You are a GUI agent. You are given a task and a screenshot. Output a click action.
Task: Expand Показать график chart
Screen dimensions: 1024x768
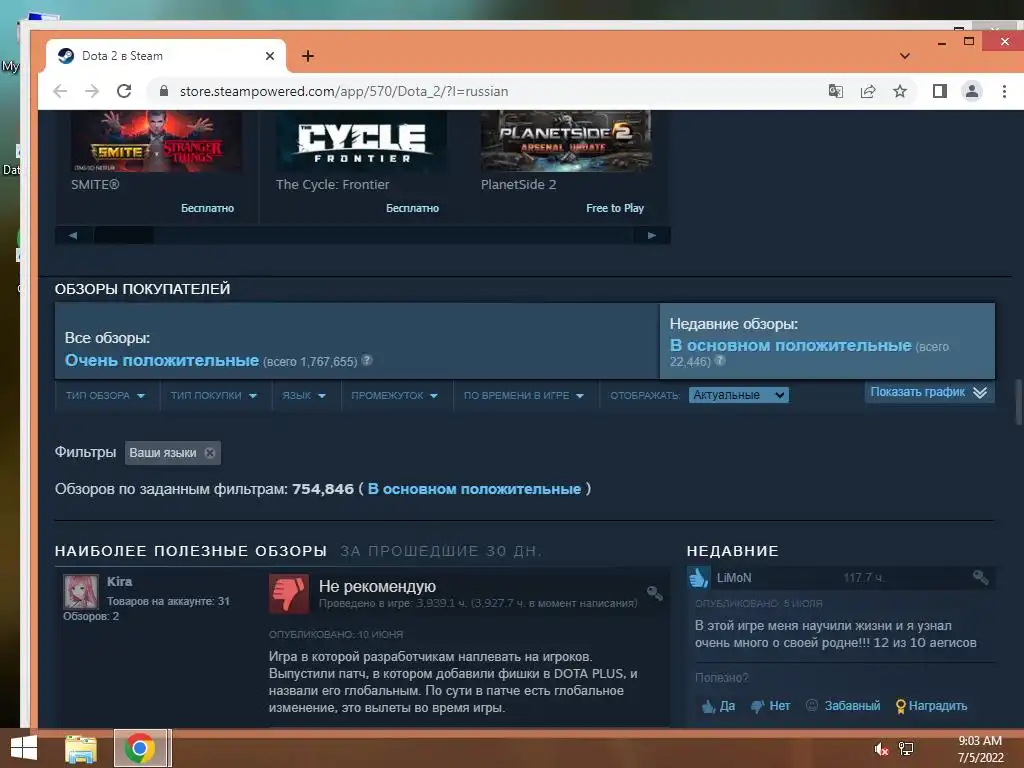(x=929, y=392)
